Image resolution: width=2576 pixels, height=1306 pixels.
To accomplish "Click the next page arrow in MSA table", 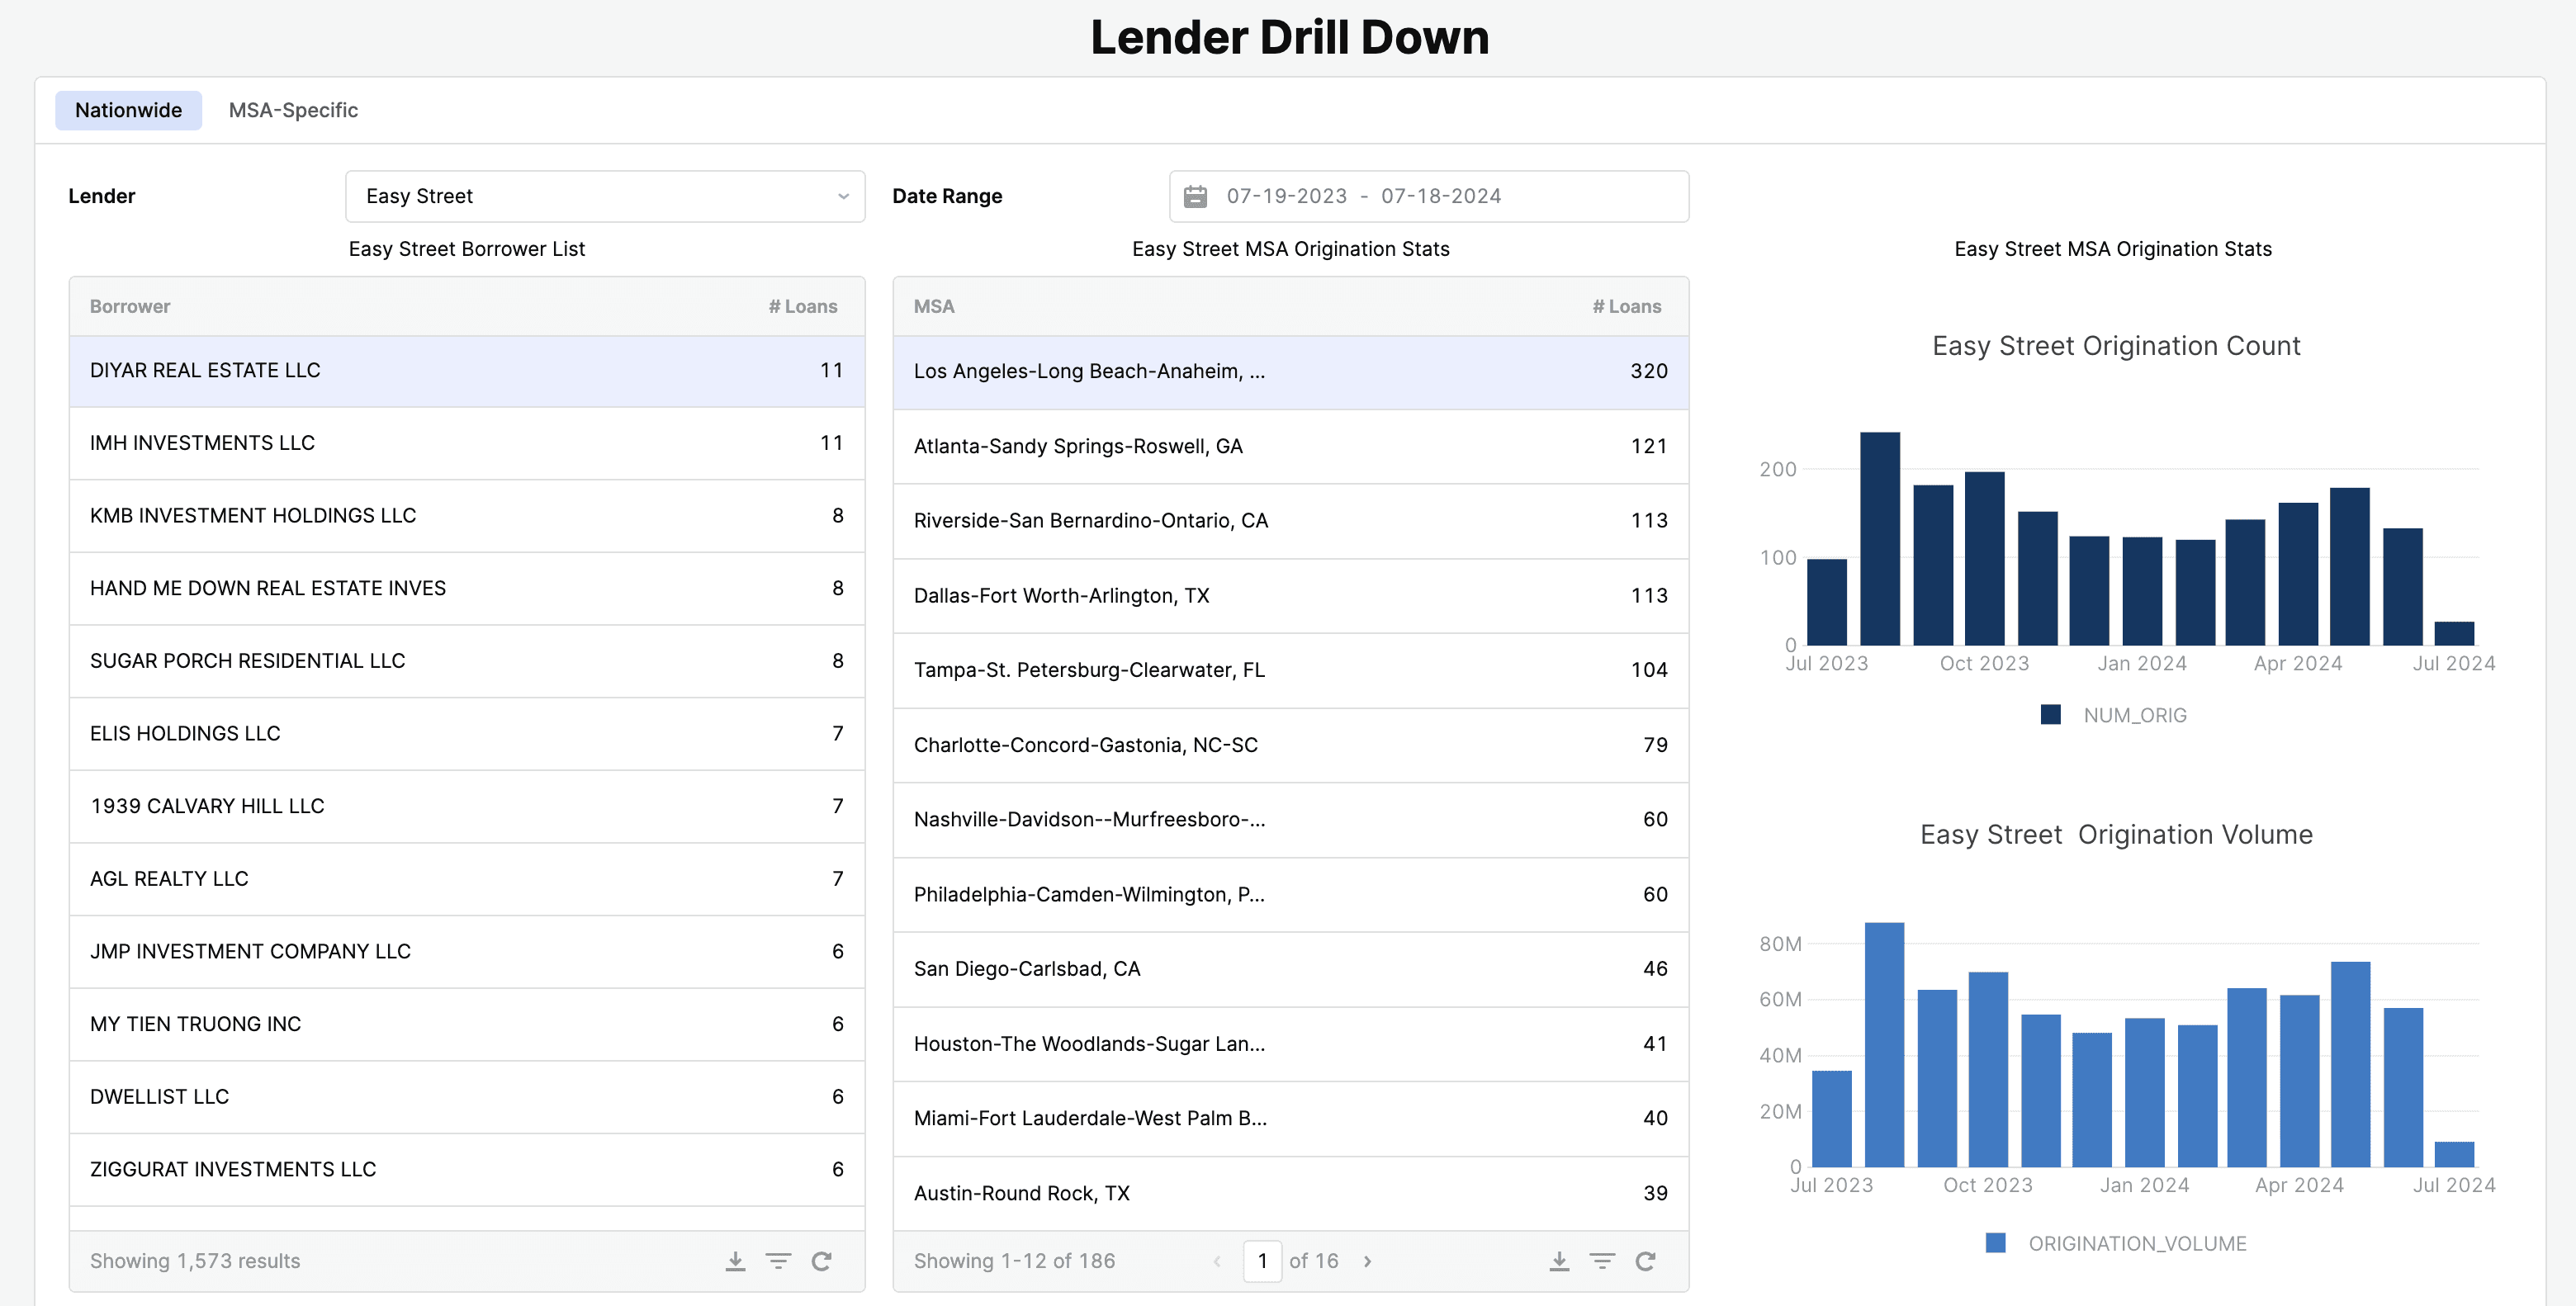I will 1368,1261.
